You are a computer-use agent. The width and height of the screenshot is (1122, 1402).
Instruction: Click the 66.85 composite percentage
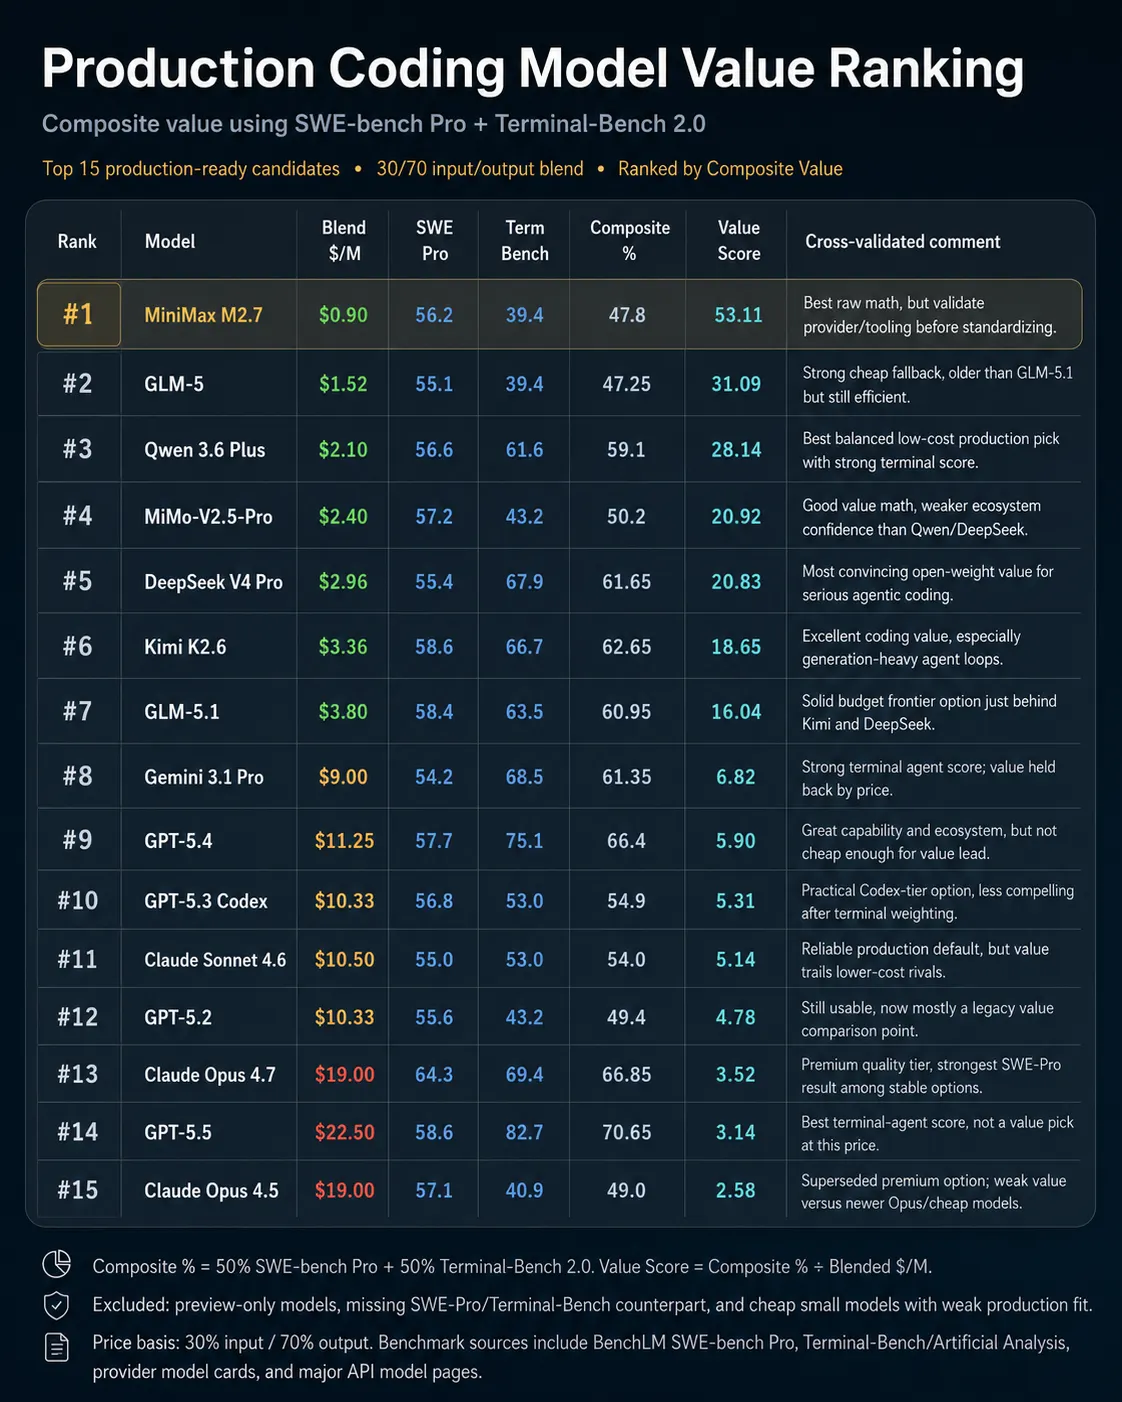click(626, 1075)
